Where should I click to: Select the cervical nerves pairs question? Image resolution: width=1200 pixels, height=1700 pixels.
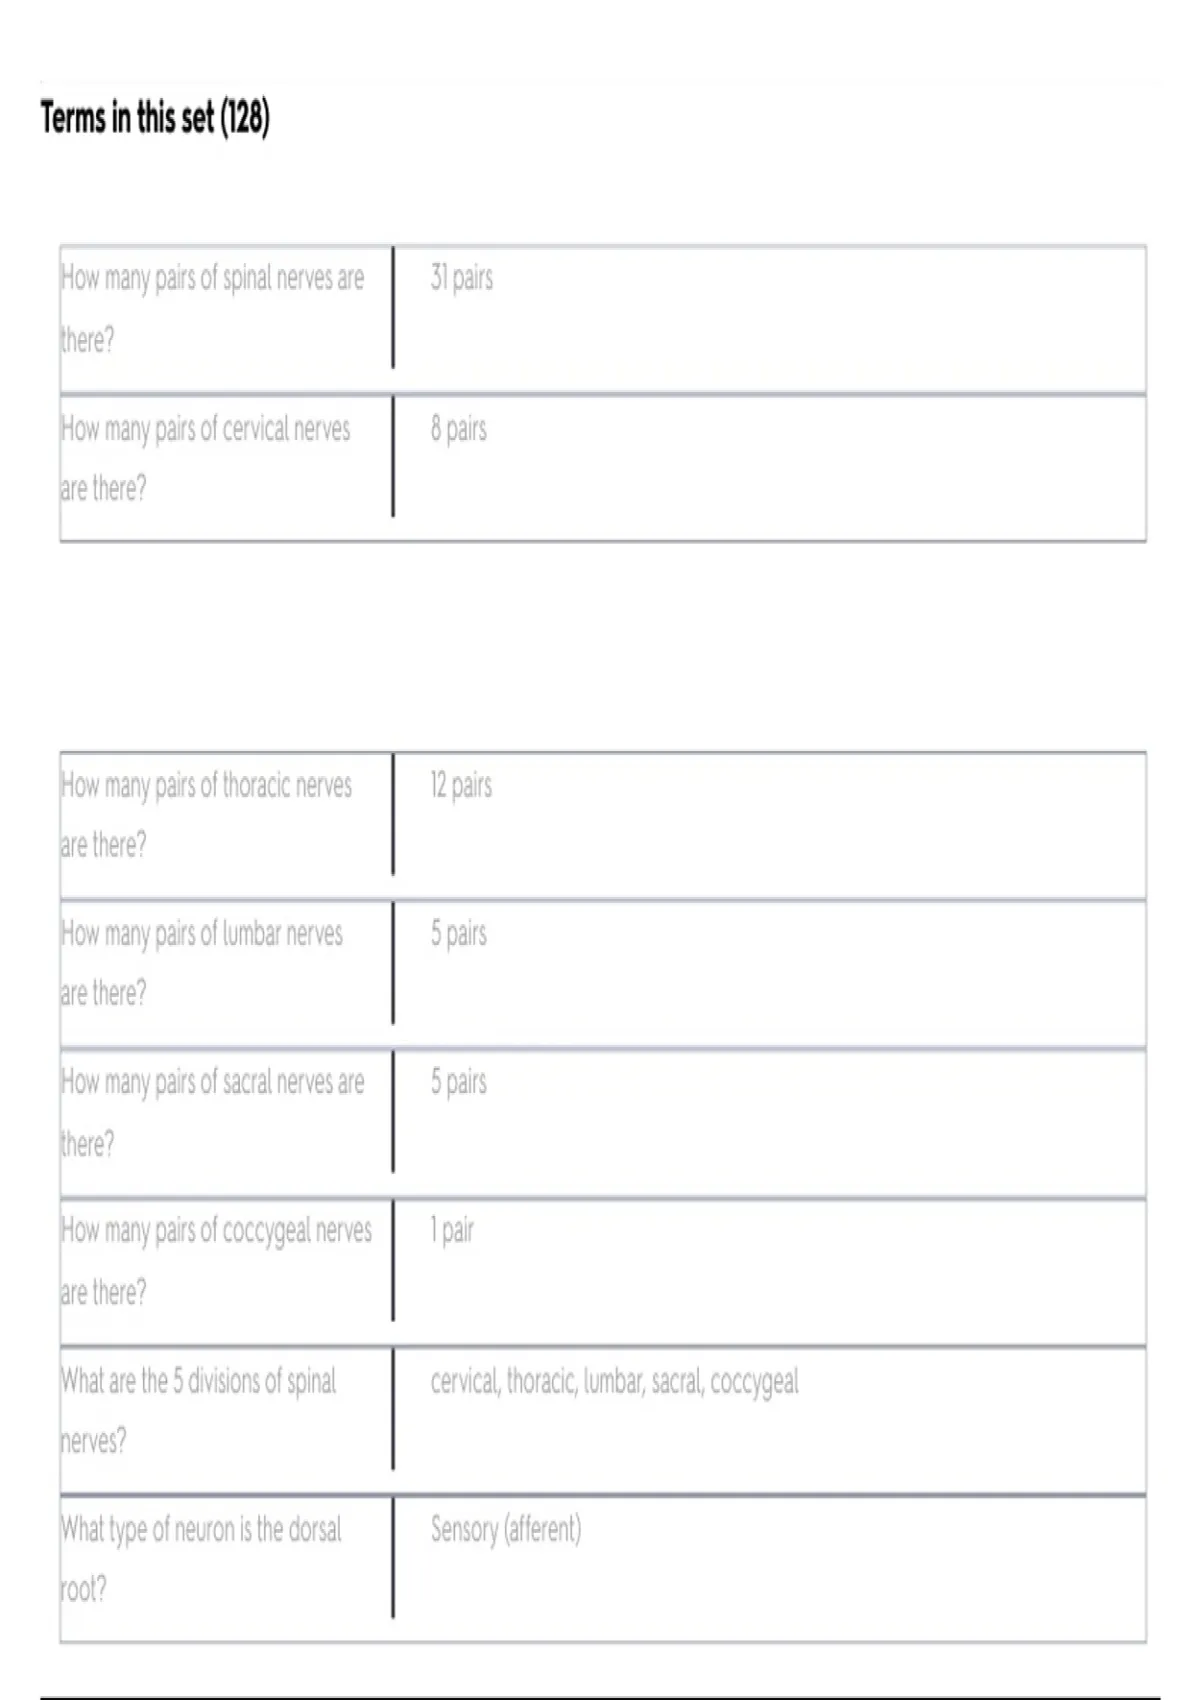[x=205, y=458]
